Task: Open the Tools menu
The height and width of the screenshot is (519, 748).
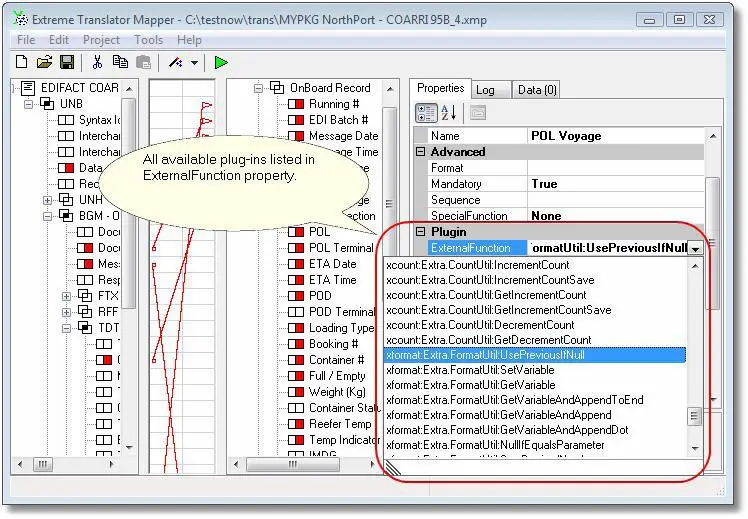Action: (x=148, y=40)
